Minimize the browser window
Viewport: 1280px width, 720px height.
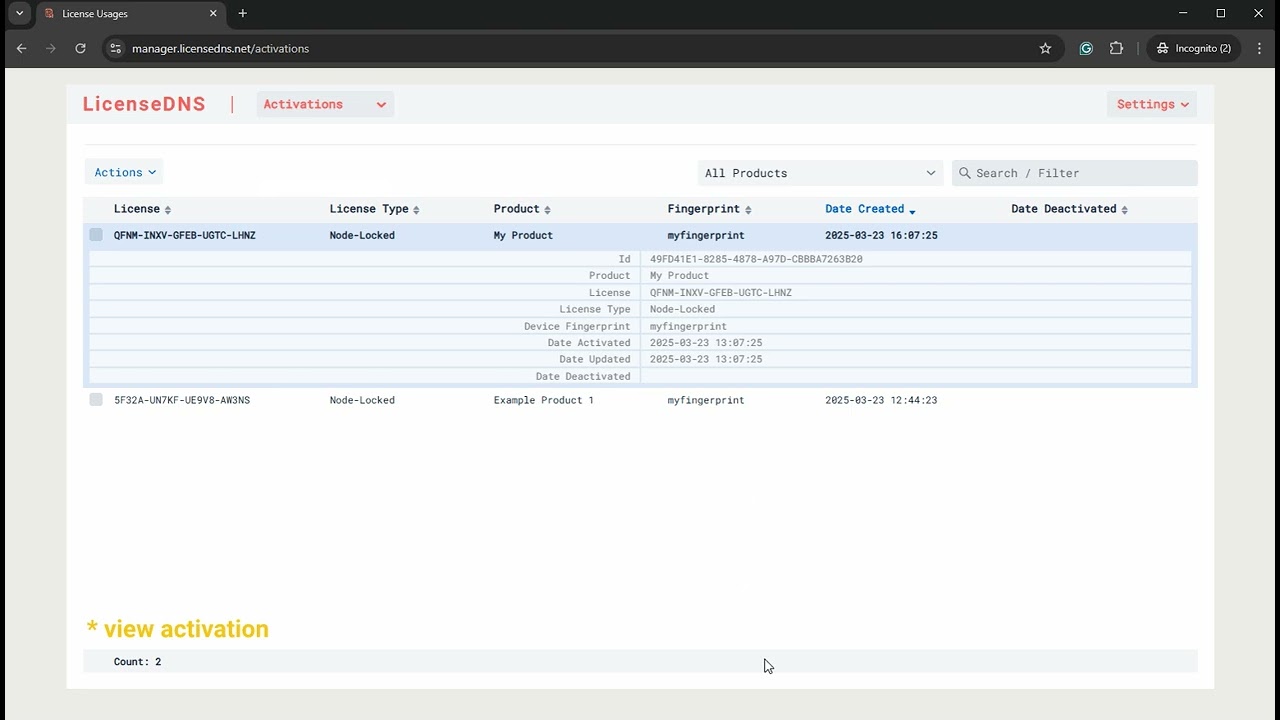click(x=1183, y=14)
